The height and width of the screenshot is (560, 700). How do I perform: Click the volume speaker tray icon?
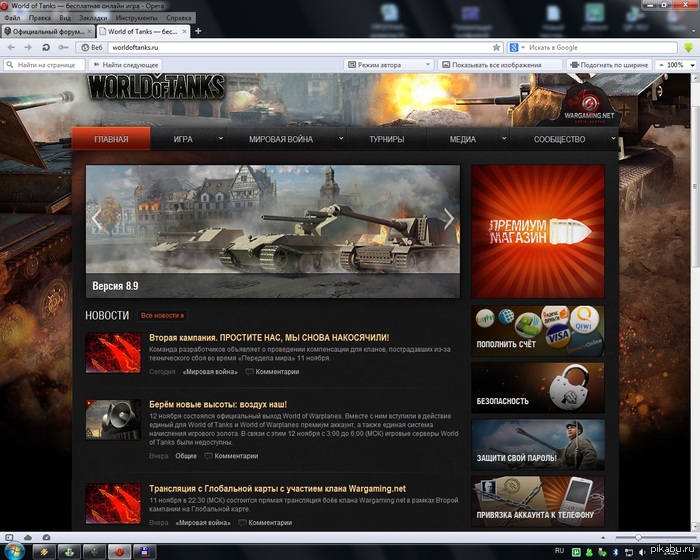tap(642, 552)
